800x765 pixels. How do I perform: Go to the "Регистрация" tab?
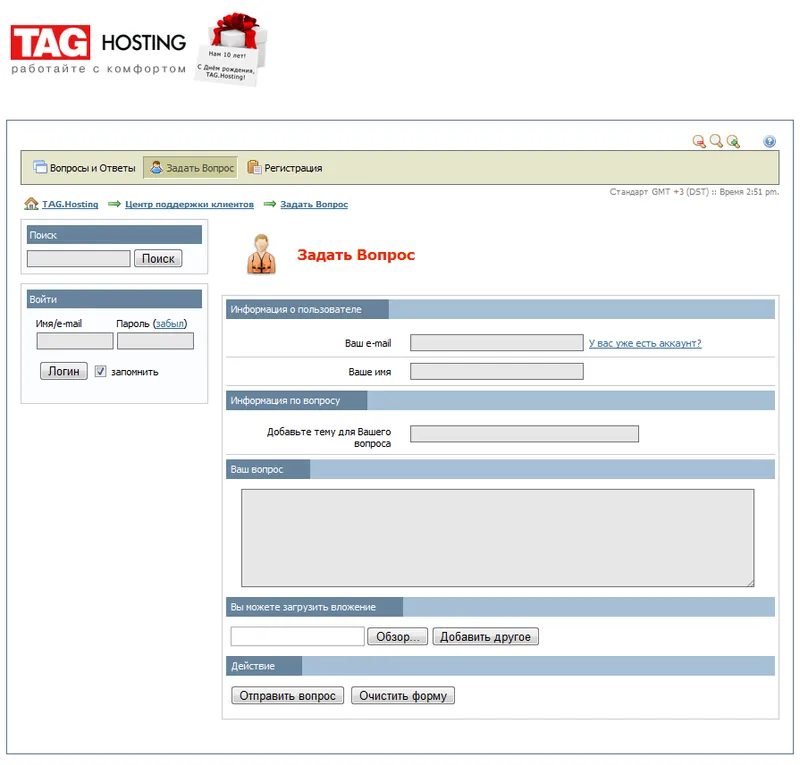pyautogui.click(x=285, y=167)
